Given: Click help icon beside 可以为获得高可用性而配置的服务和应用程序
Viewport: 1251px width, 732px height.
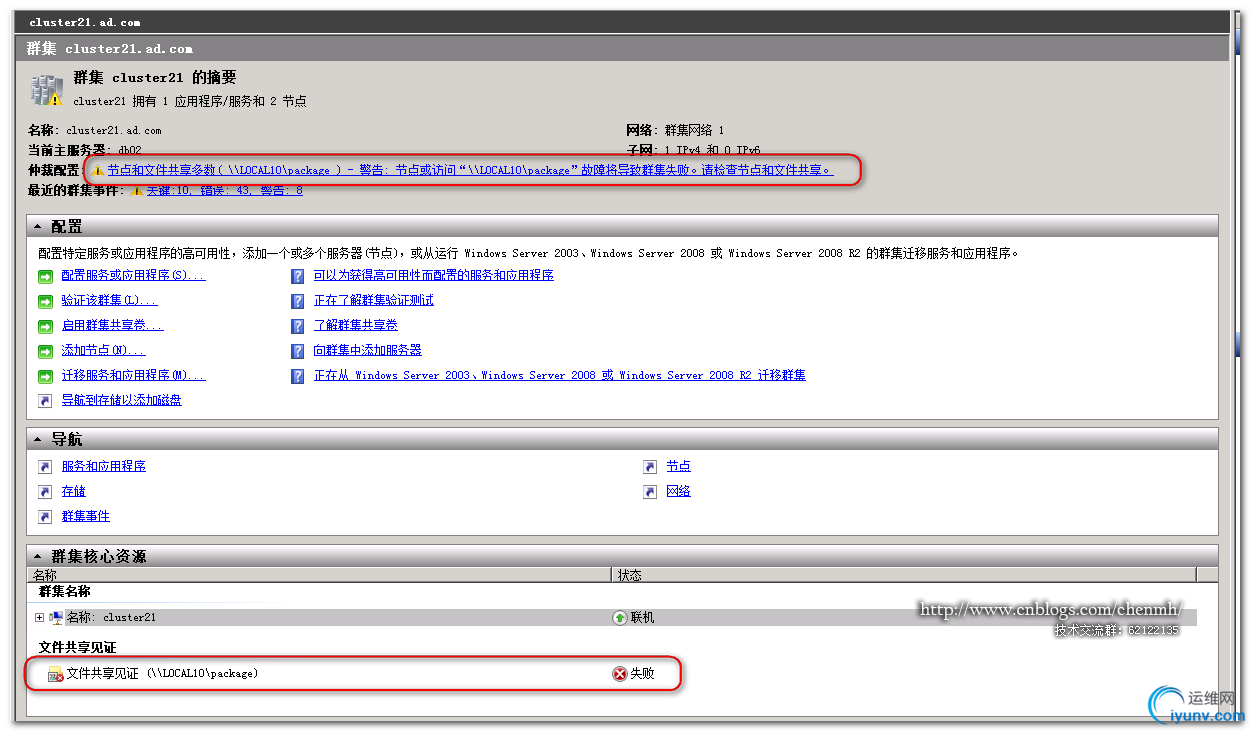Looking at the screenshot, I should (x=297, y=276).
